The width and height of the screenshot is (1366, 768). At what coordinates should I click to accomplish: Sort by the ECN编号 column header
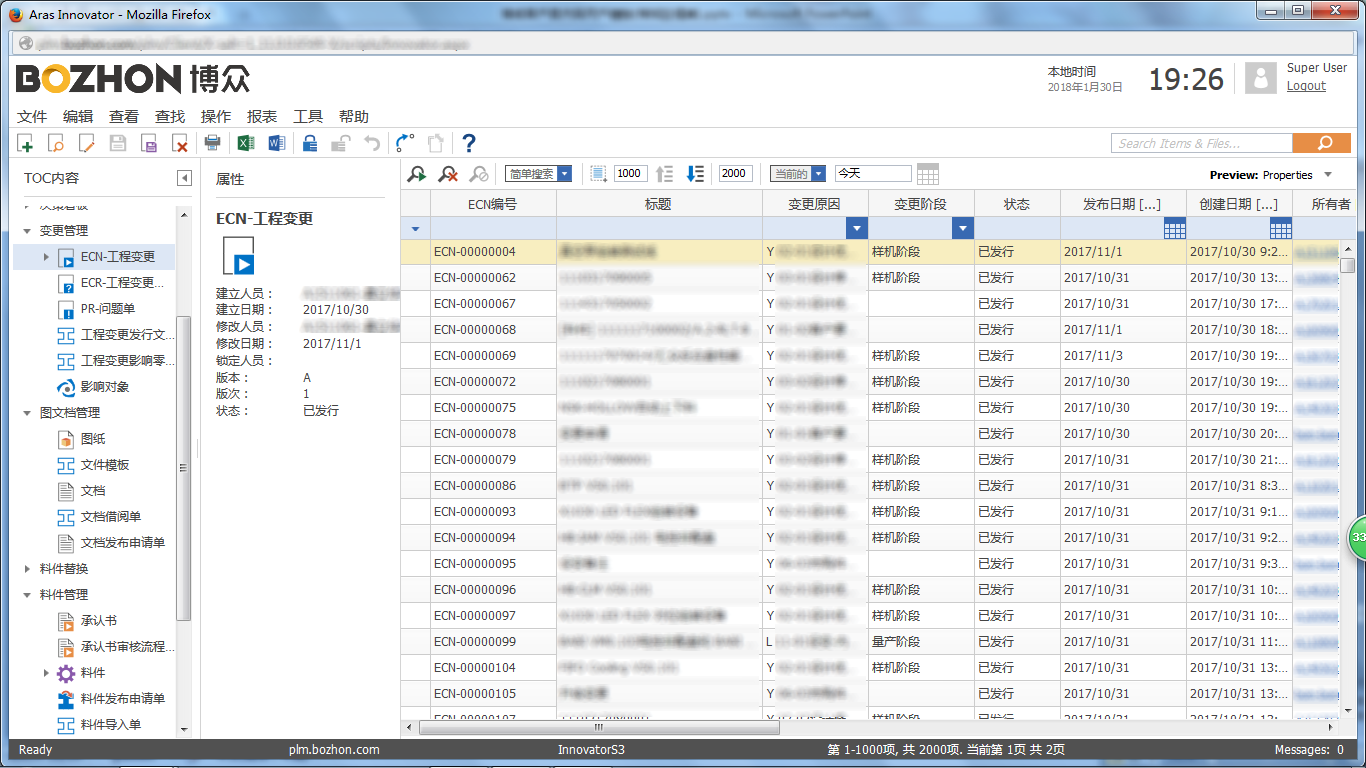click(x=493, y=204)
